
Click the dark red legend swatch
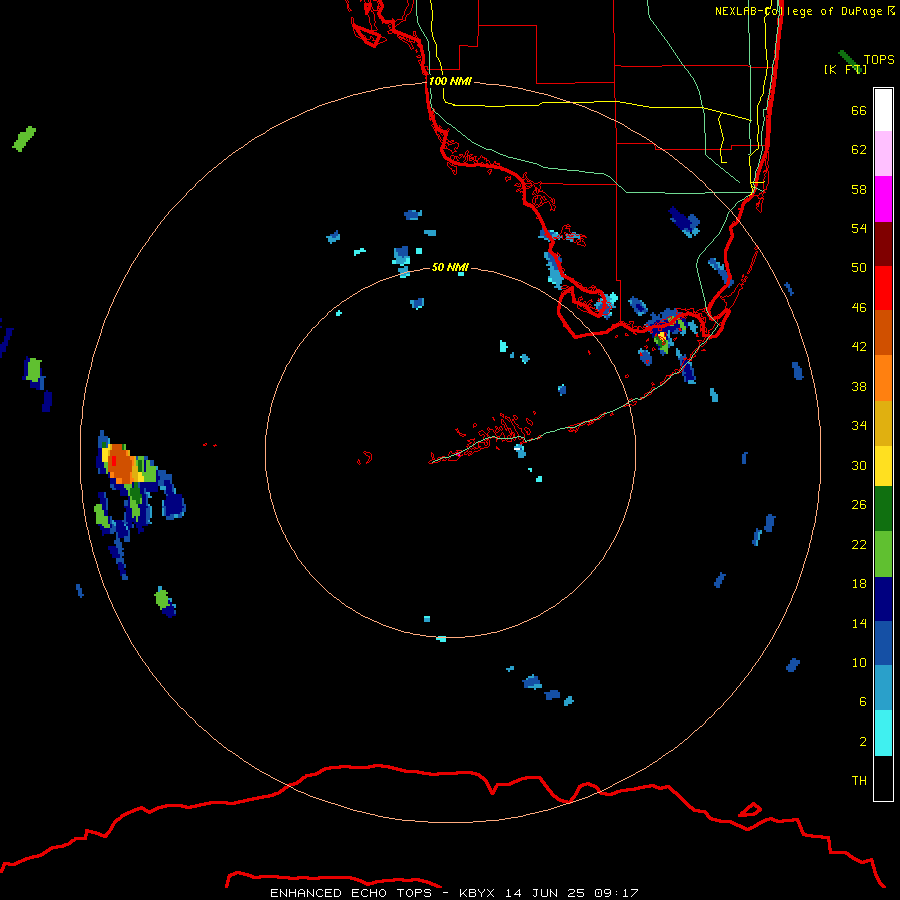pyautogui.click(x=883, y=244)
